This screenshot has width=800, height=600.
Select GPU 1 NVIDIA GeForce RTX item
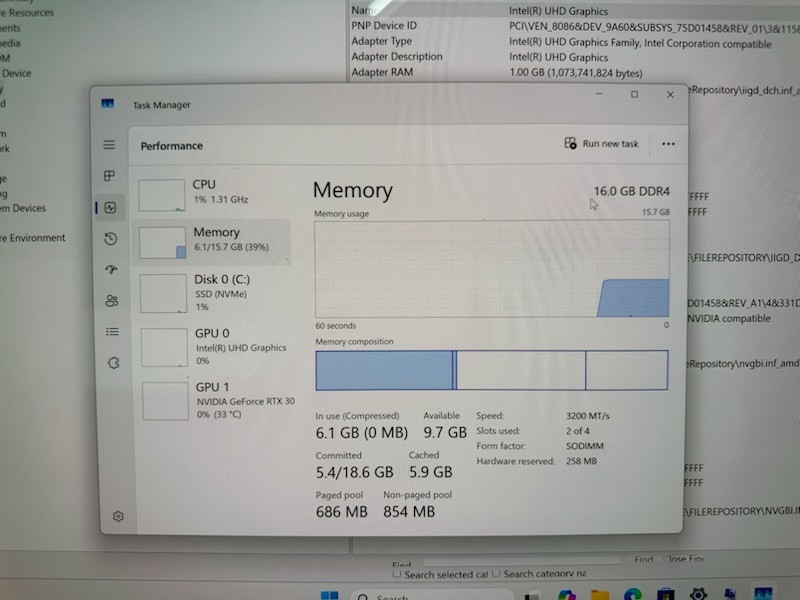216,401
